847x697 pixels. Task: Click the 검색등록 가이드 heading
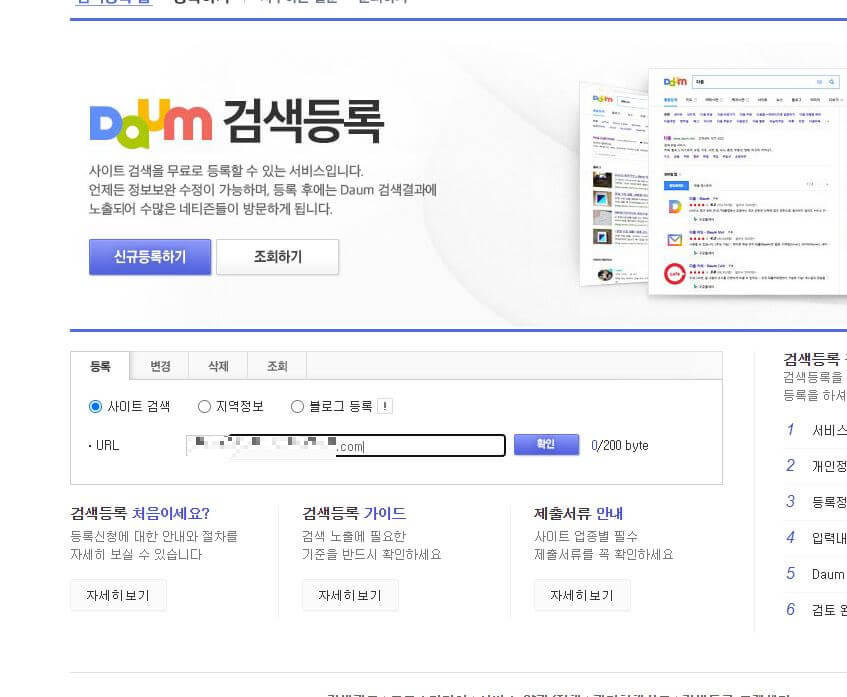[x=354, y=513]
